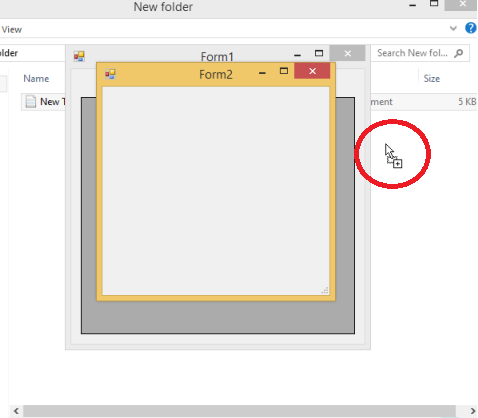Minimize the New folder Explorer window
The width and height of the screenshot is (478, 418).
(x=412, y=5)
